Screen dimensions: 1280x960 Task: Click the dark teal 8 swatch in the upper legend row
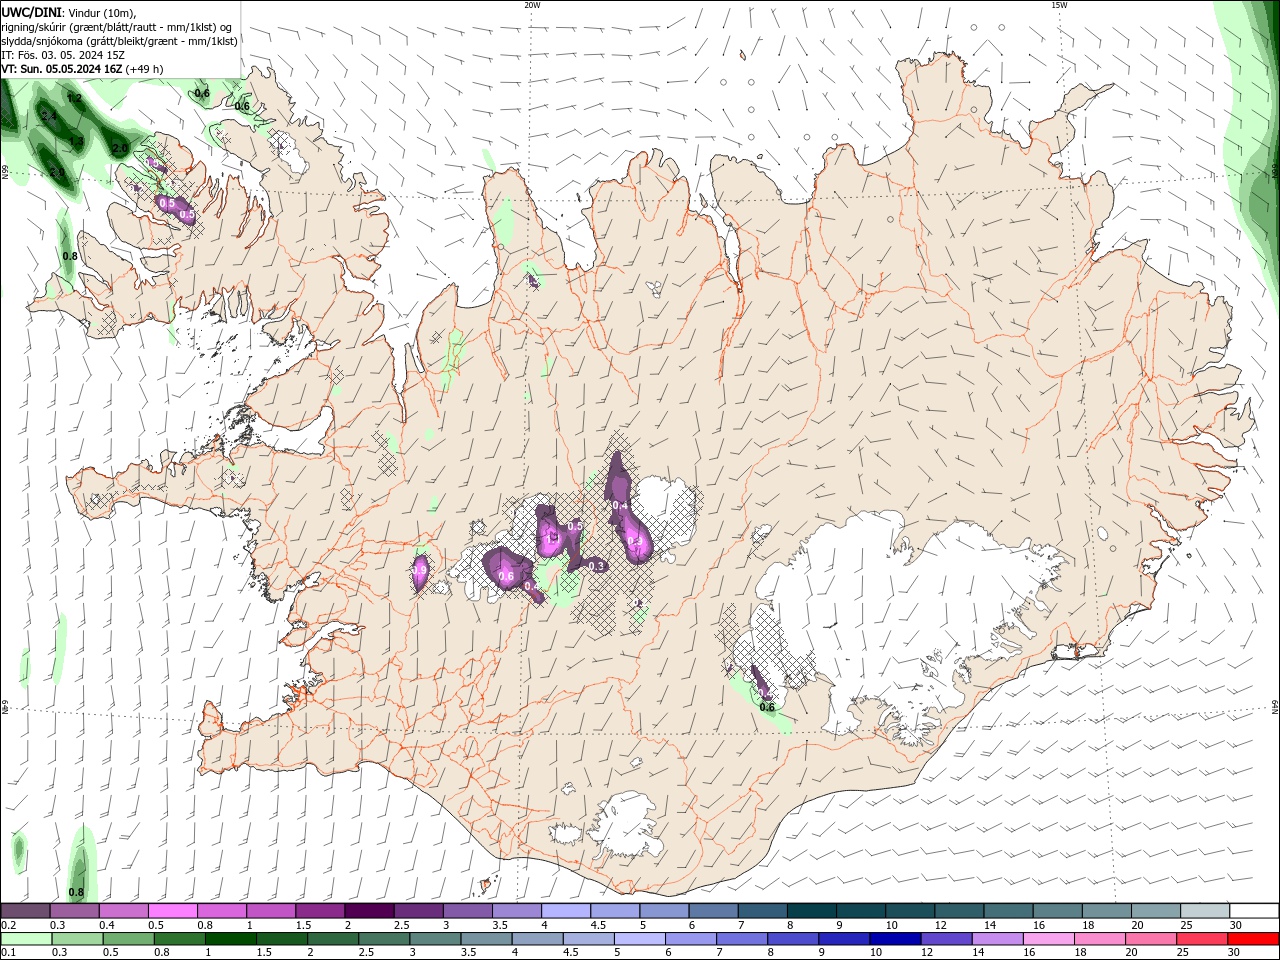[812, 910]
